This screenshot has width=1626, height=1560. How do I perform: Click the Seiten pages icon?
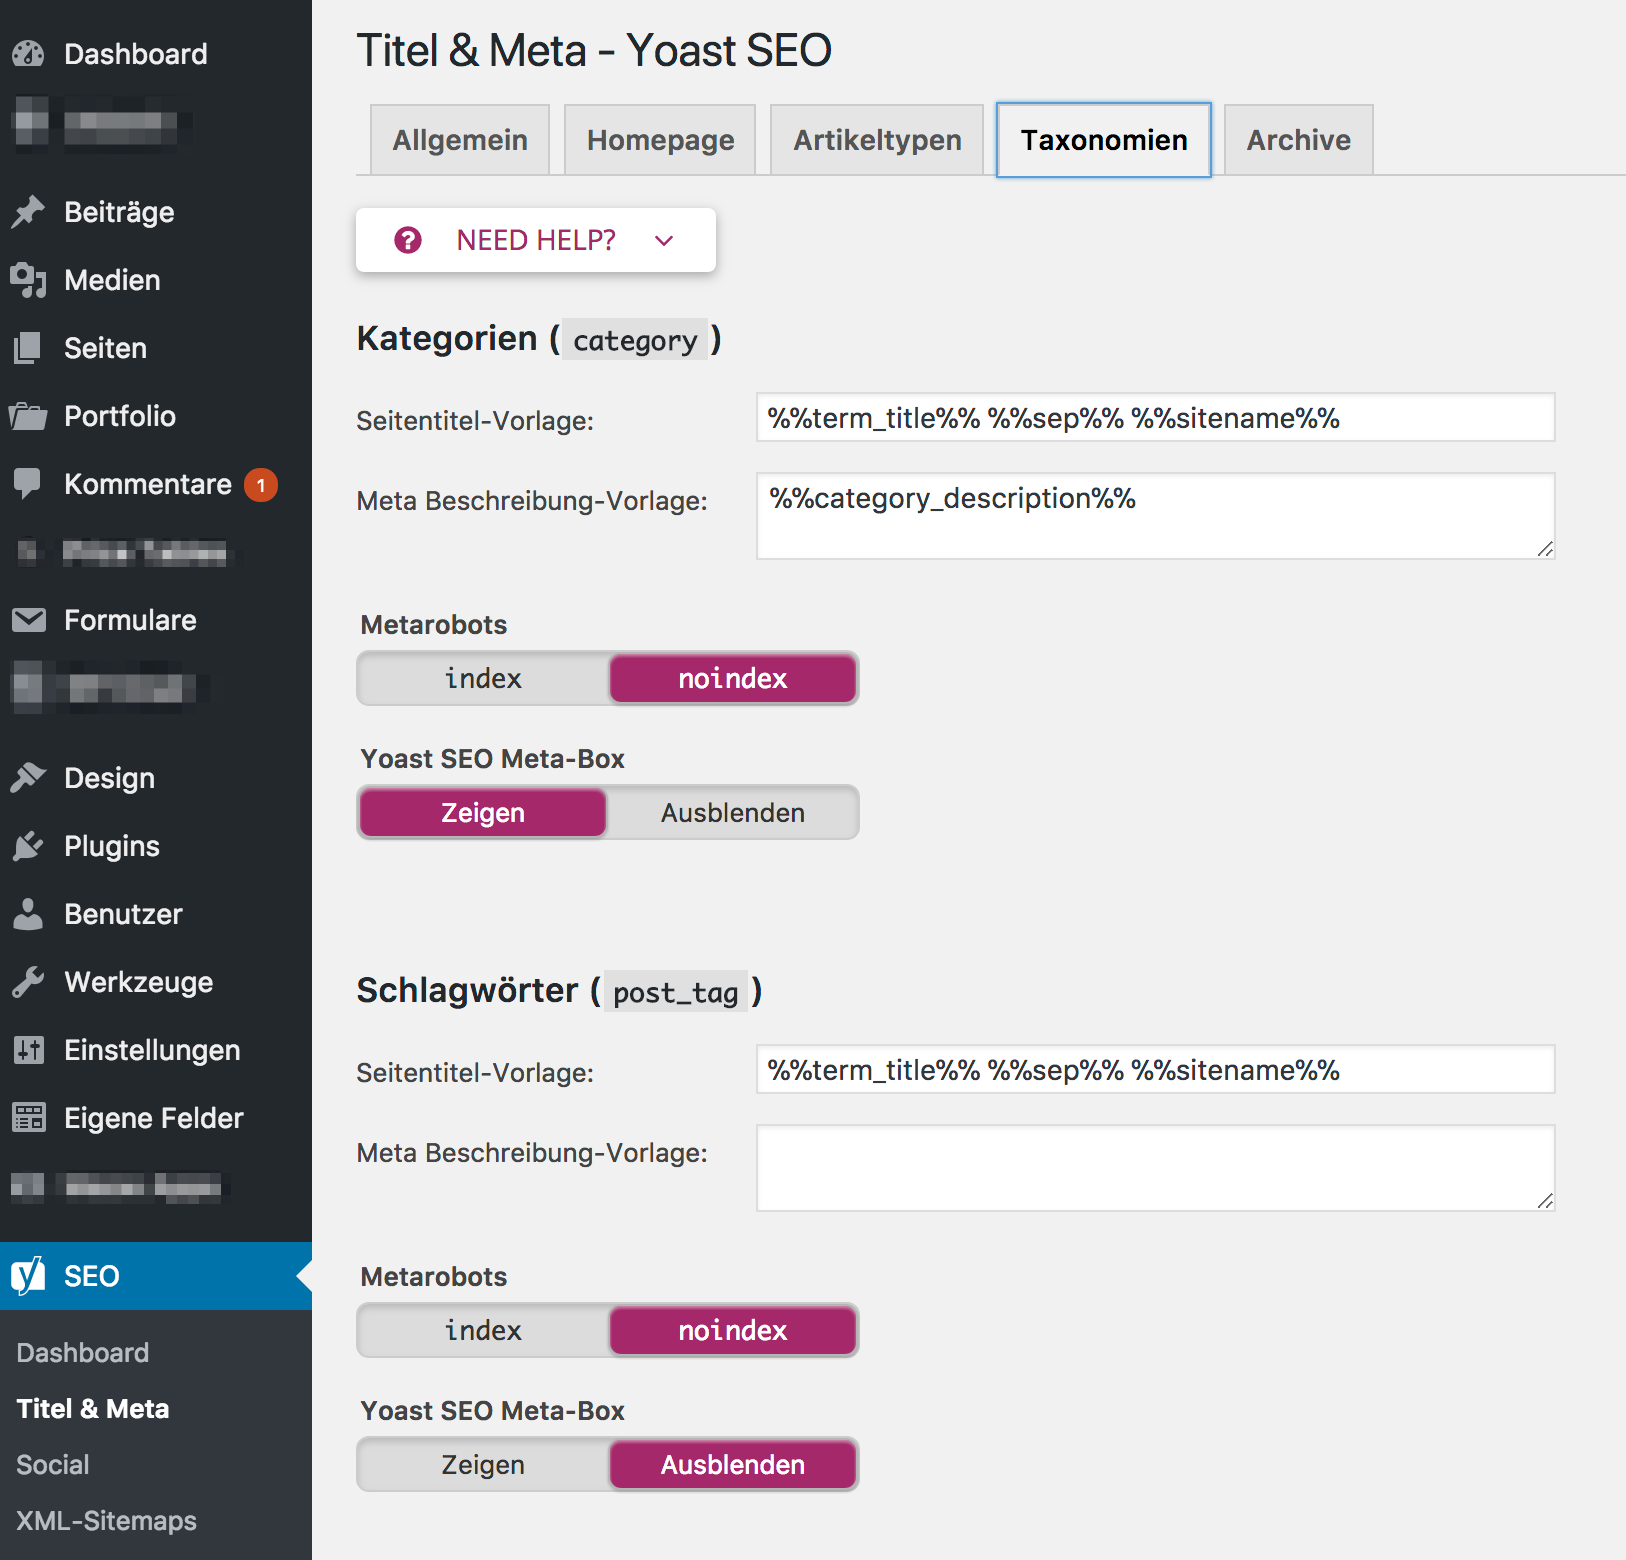[29, 348]
